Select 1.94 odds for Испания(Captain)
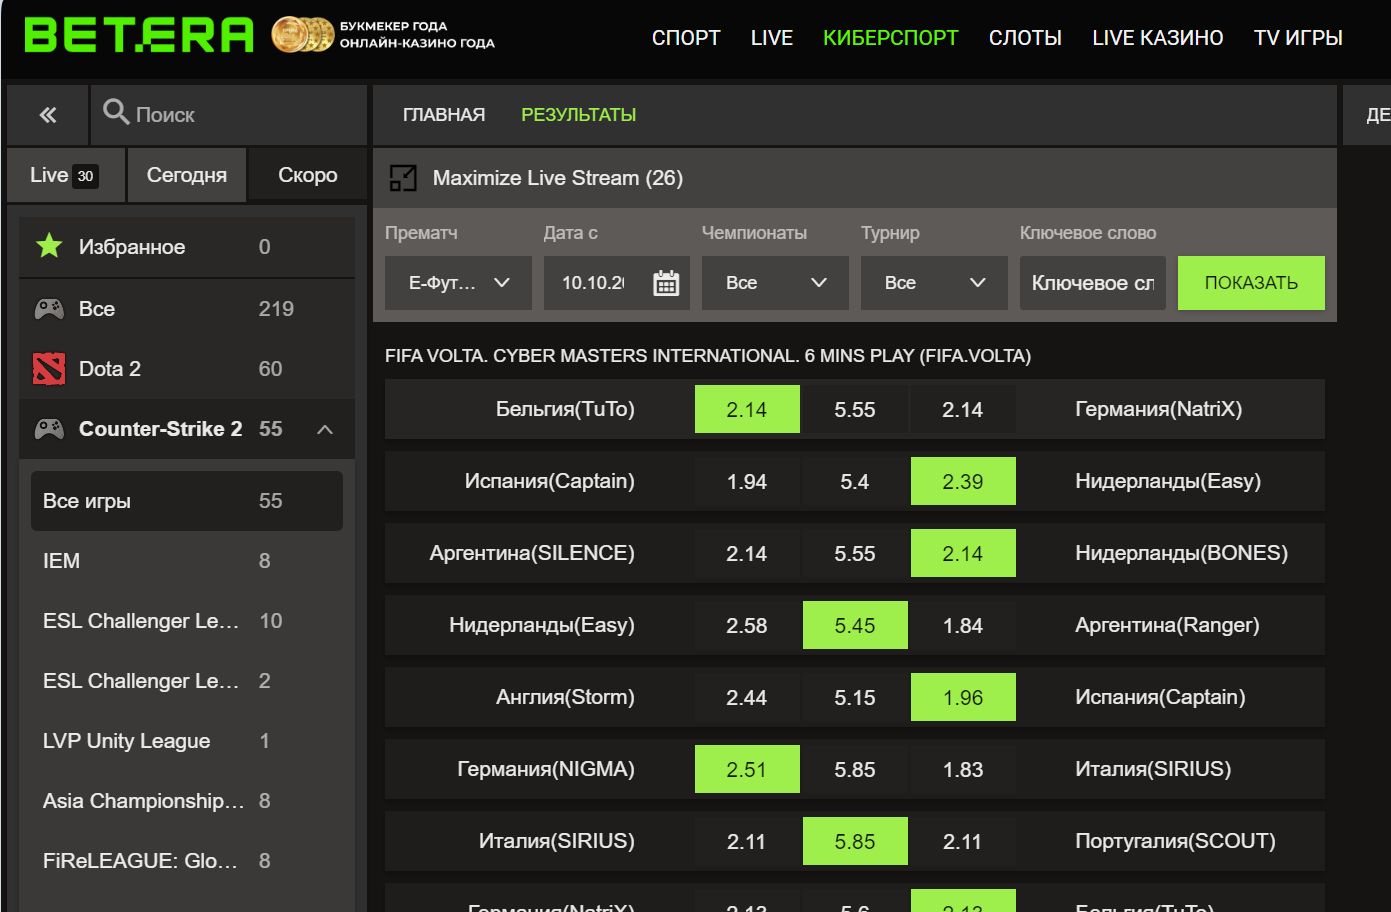1391x912 pixels. point(747,481)
